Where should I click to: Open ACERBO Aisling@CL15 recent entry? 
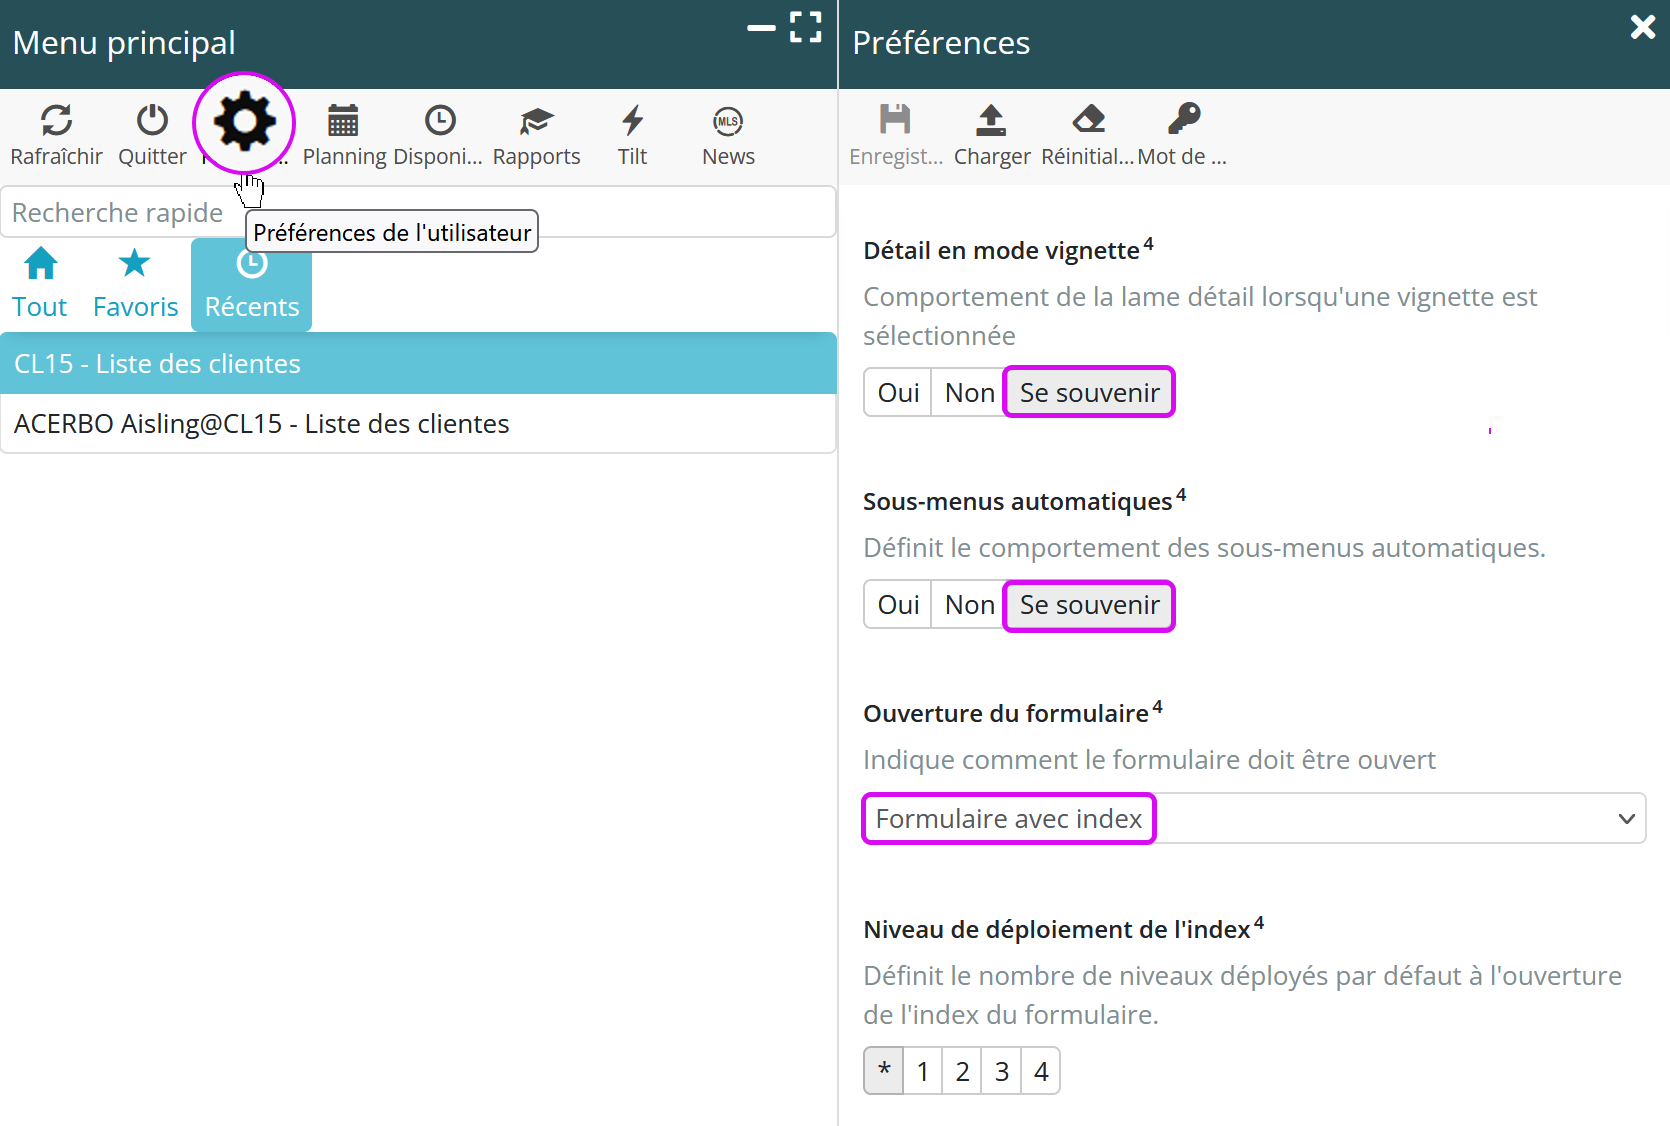click(418, 424)
